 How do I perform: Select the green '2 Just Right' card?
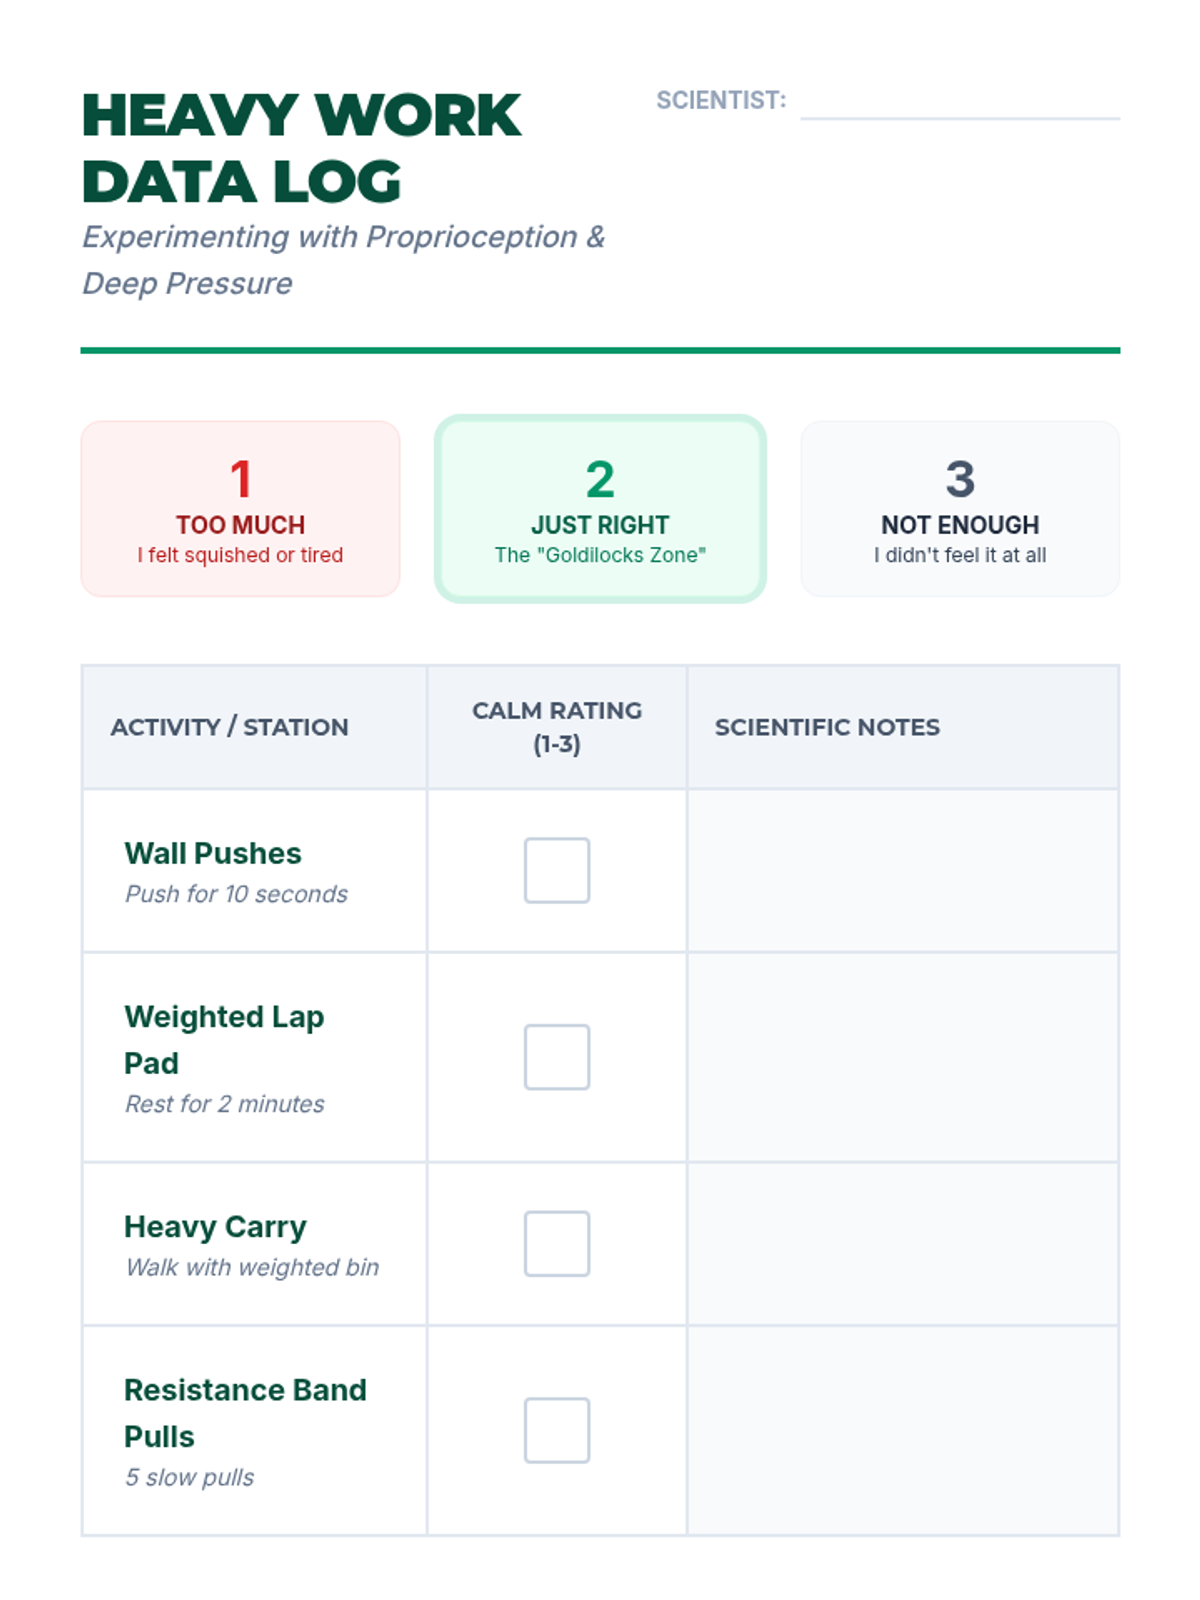pyautogui.click(x=600, y=509)
